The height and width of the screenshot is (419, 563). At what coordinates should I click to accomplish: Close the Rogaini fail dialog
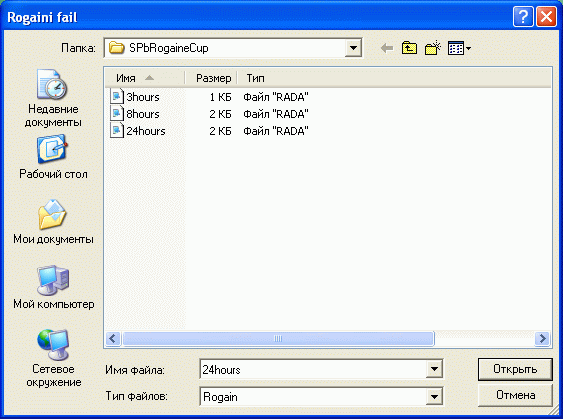pos(546,17)
